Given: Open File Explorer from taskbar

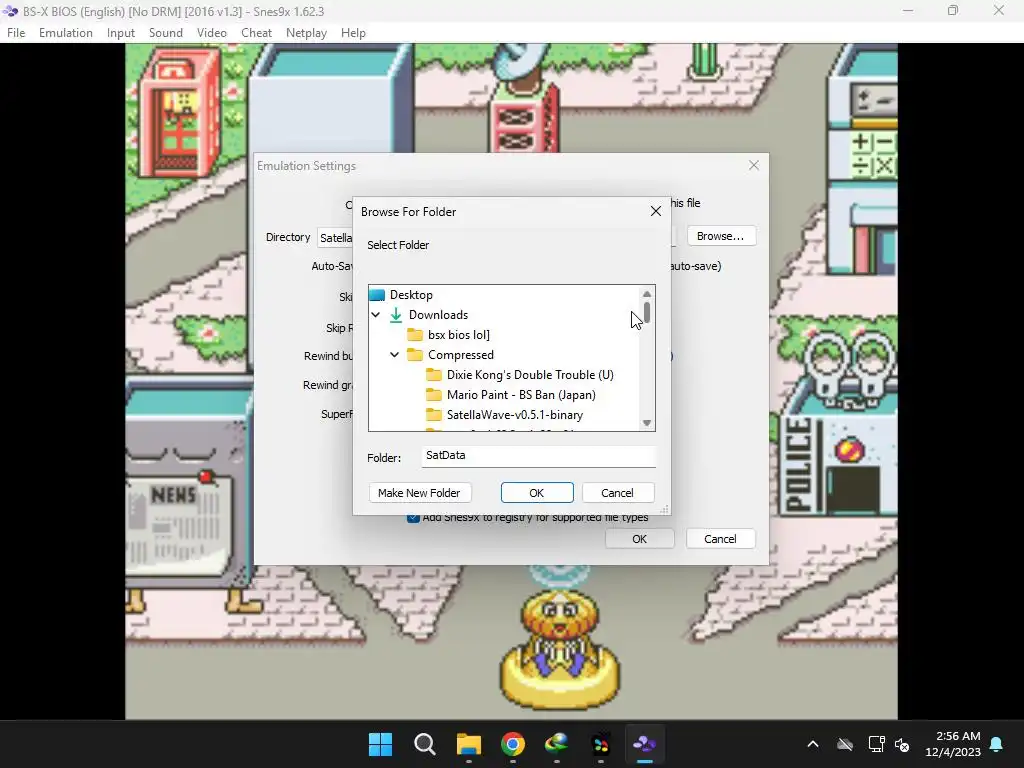Looking at the screenshot, I should tap(468, 744).
